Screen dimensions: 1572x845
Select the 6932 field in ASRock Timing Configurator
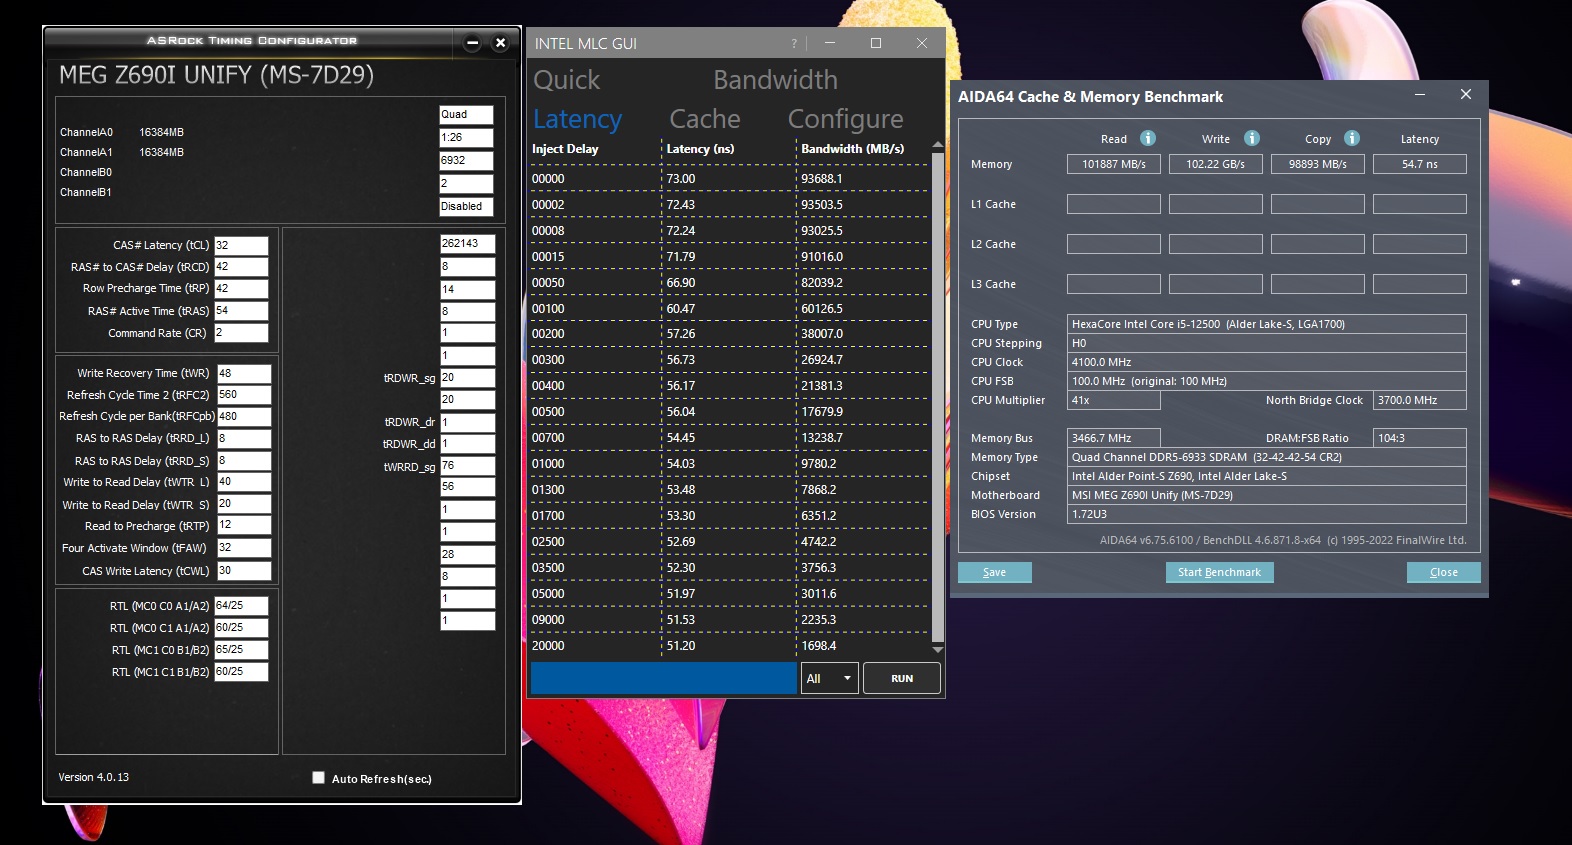[466, 161]
